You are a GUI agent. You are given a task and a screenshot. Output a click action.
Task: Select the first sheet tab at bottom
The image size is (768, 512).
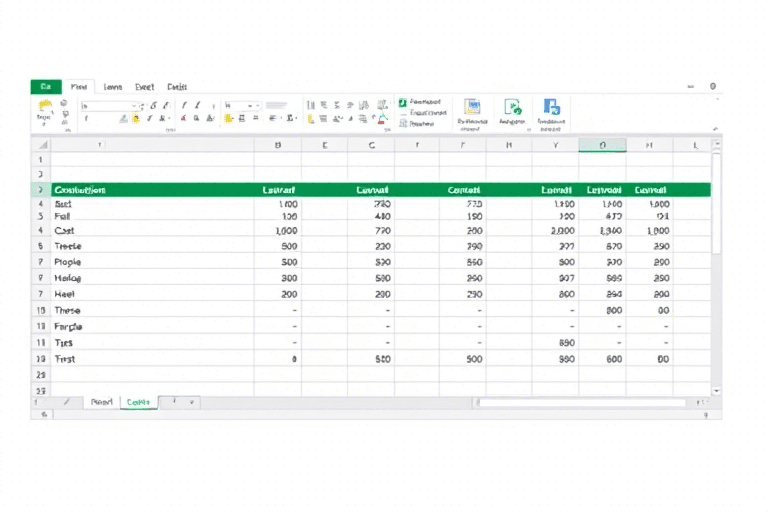tap(101, 402)
